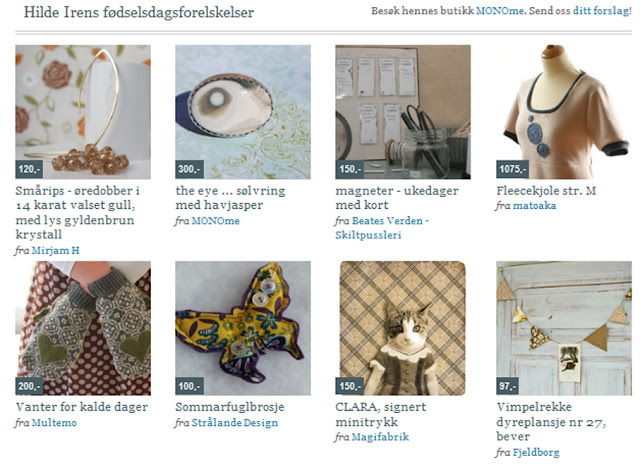Viewport: 640px width, 466px height.
Task: Open seller Mirjam H's page
Action: pos(56,250)
